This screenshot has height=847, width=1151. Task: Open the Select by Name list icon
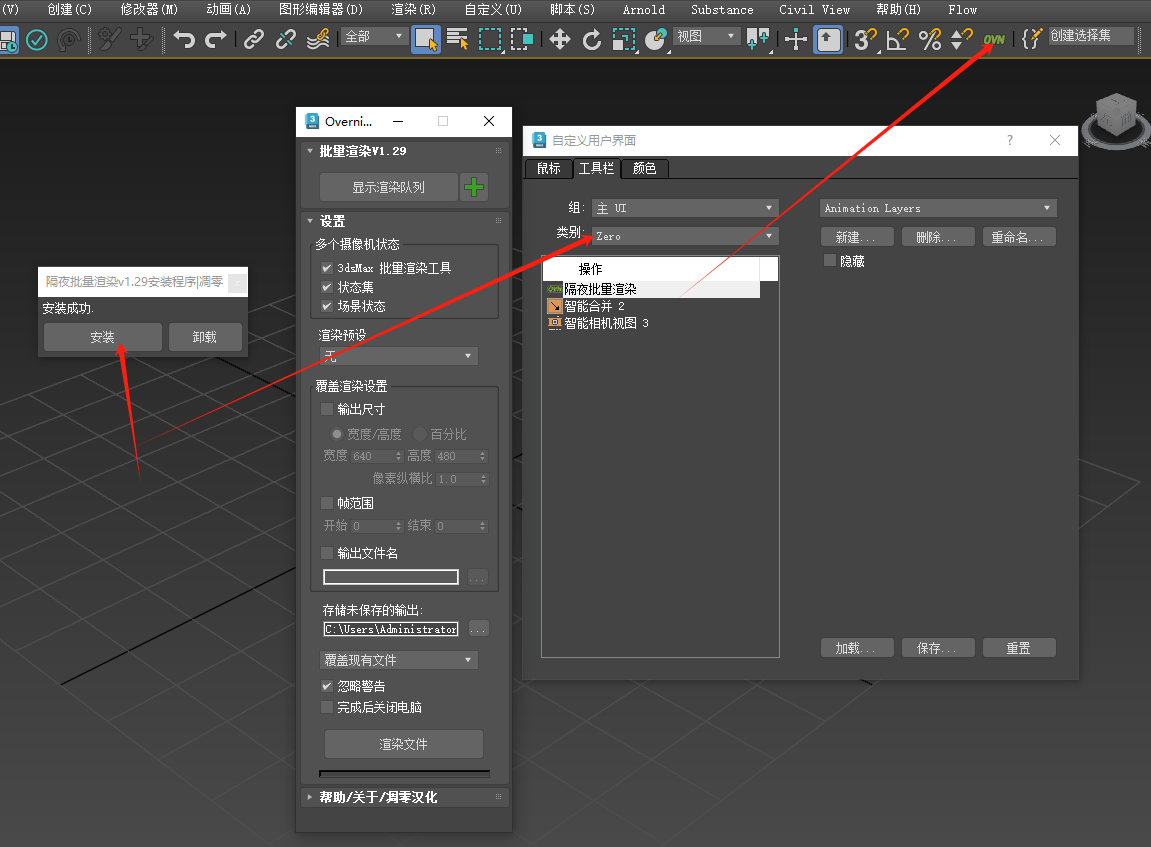(457, 38)
